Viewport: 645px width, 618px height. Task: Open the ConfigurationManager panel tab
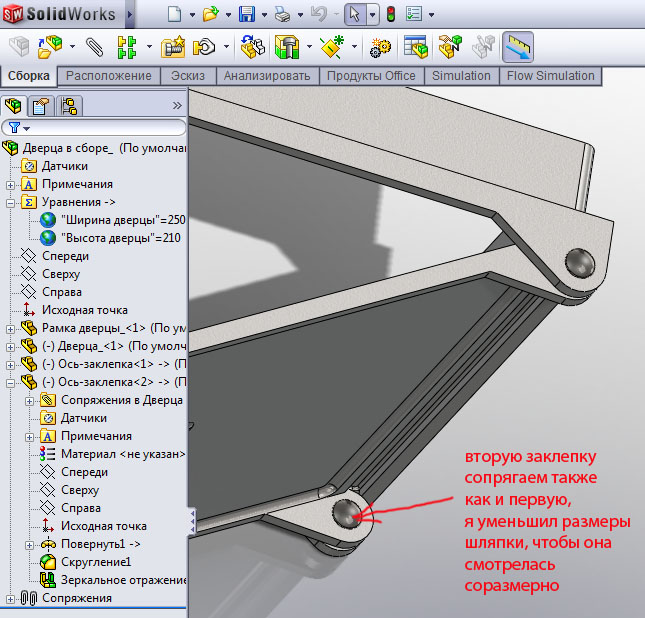pos(68,106)
